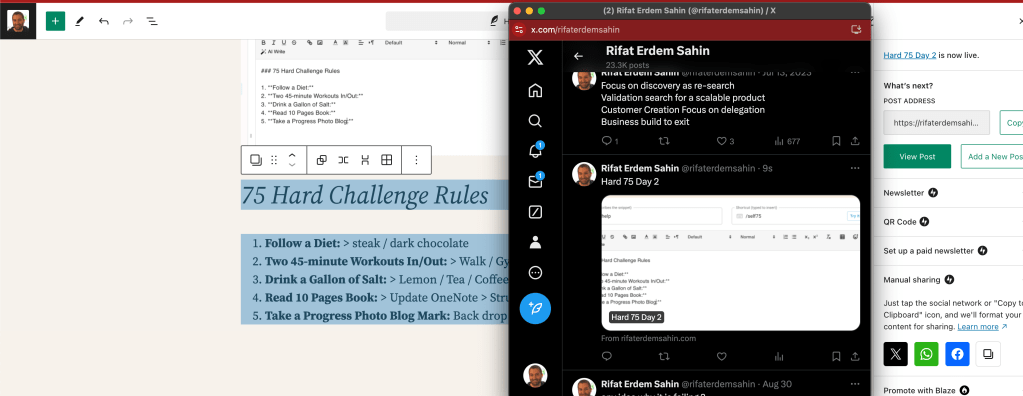
Task: Click the green View Post button
Action: point(917,157)
